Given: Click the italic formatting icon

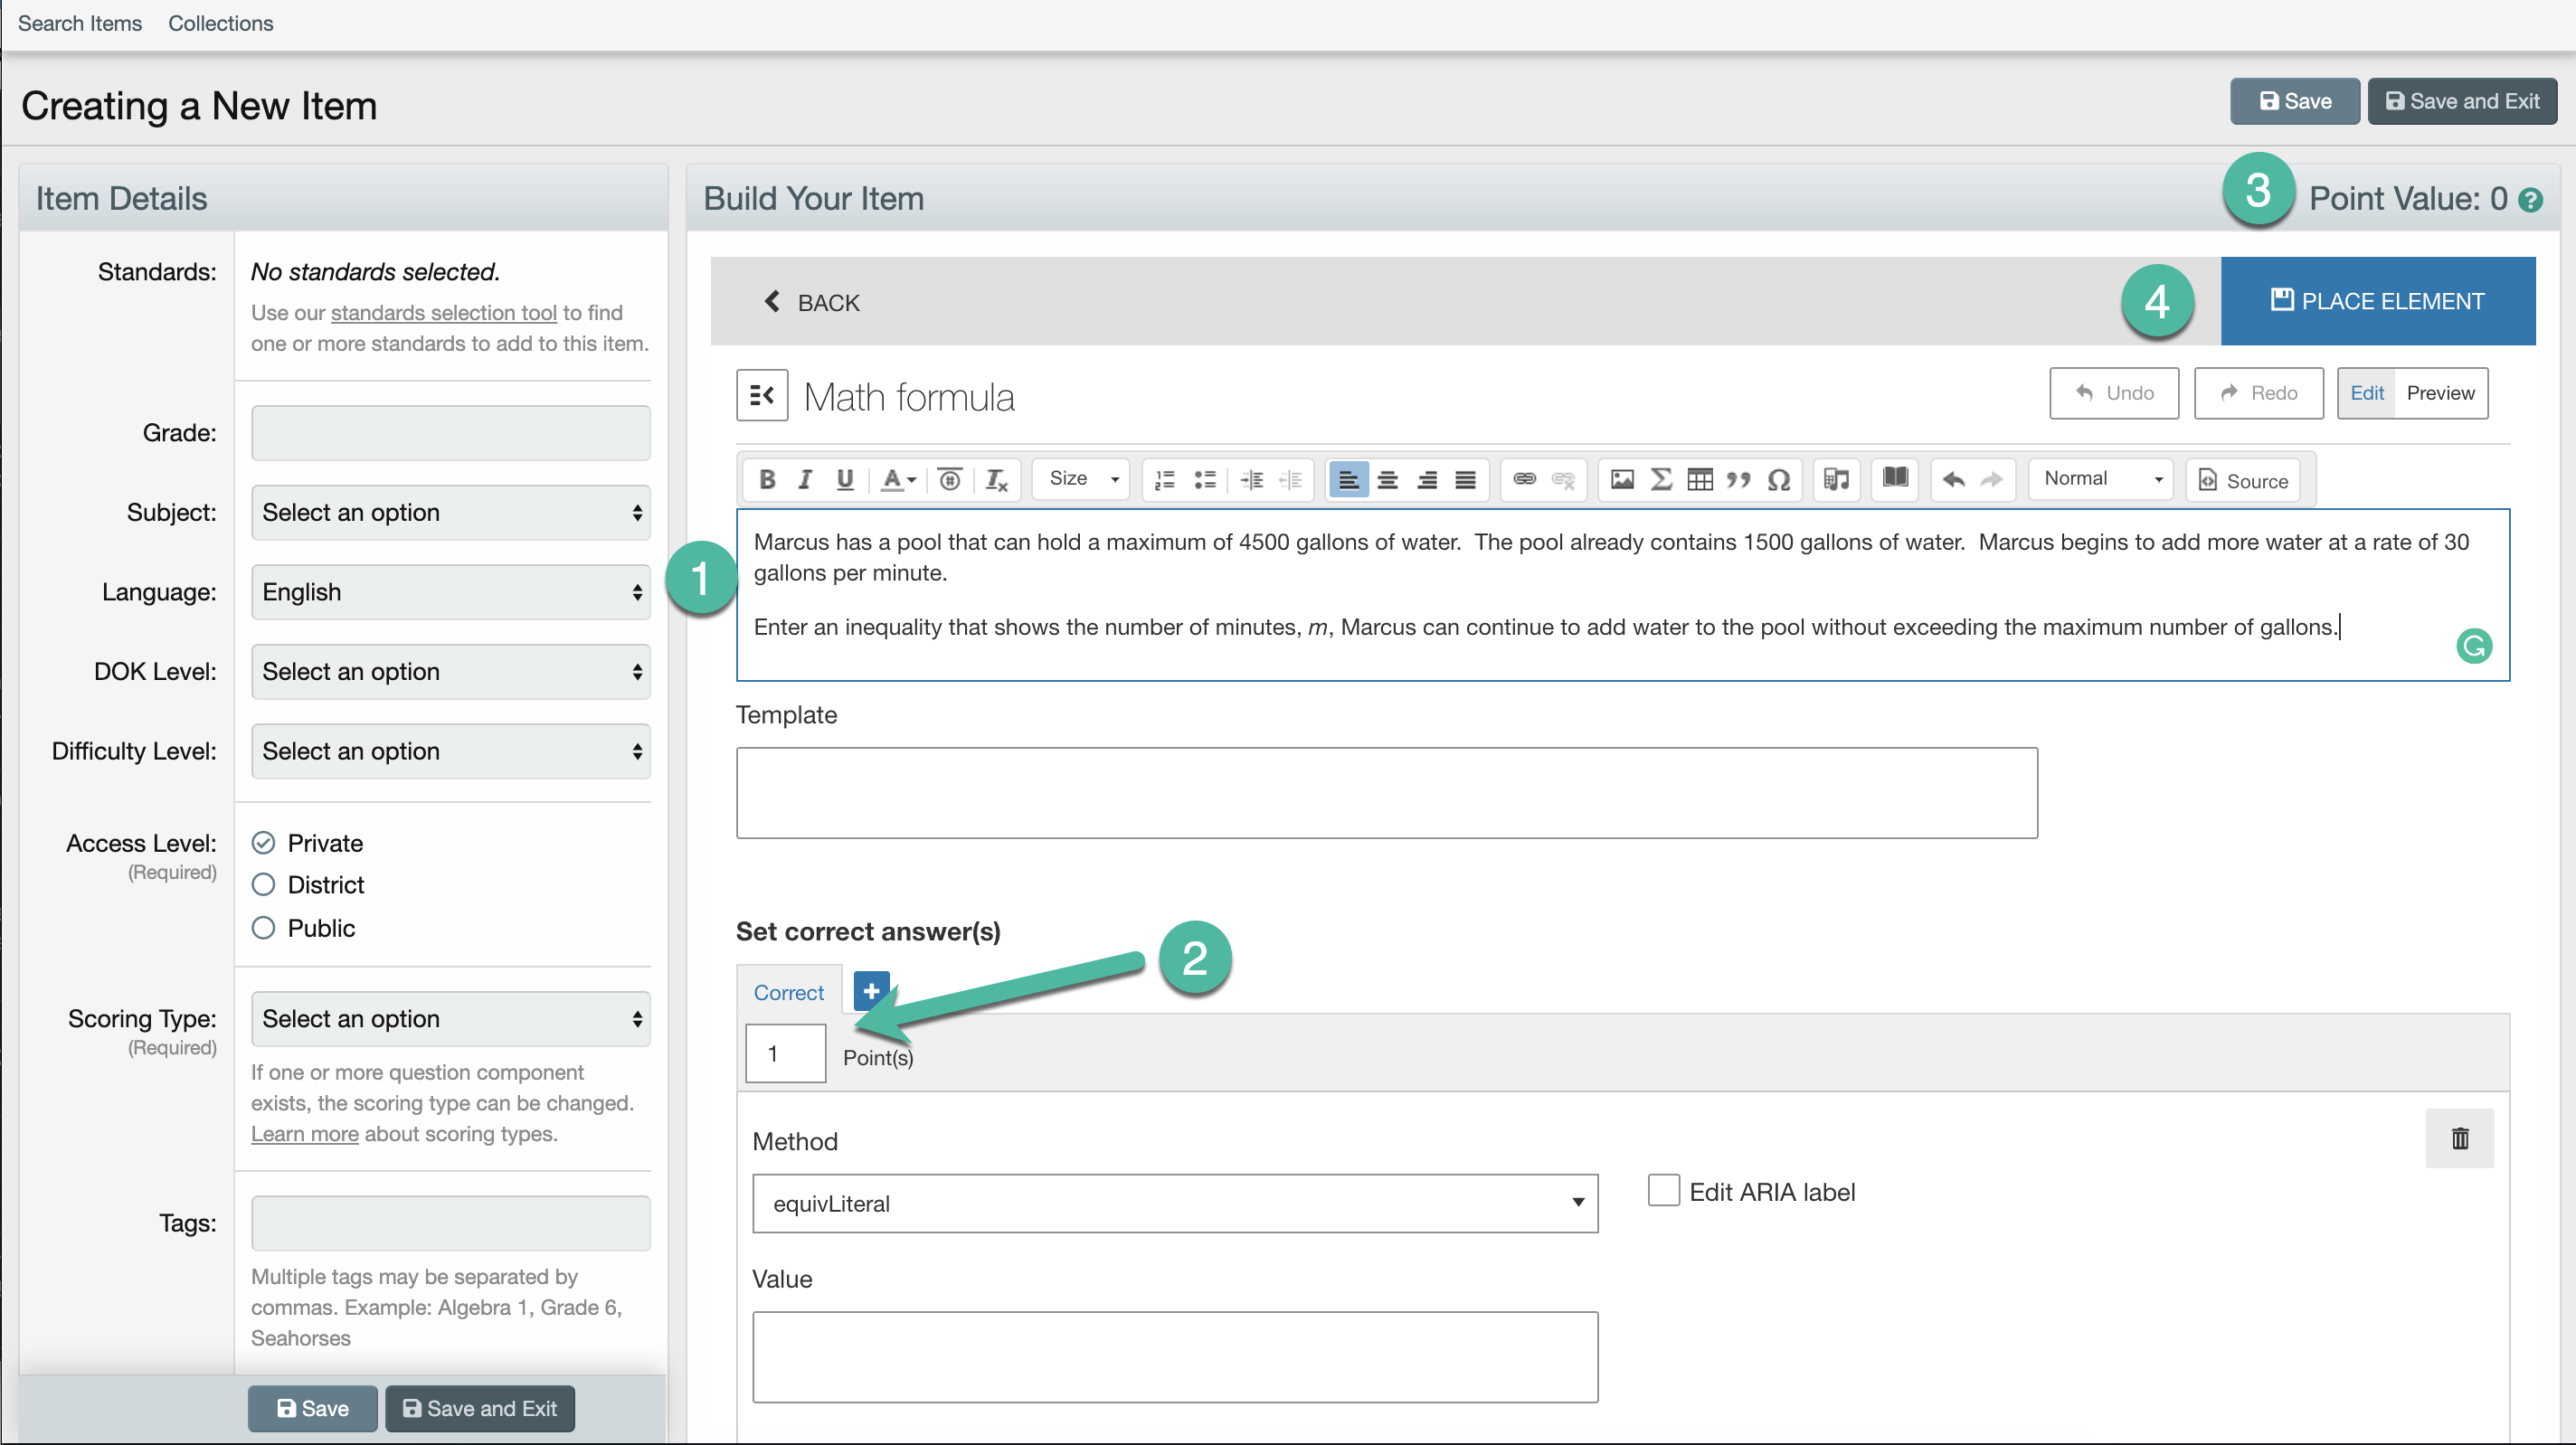Looking at the screenshot, I should click(x=805, y=480).
